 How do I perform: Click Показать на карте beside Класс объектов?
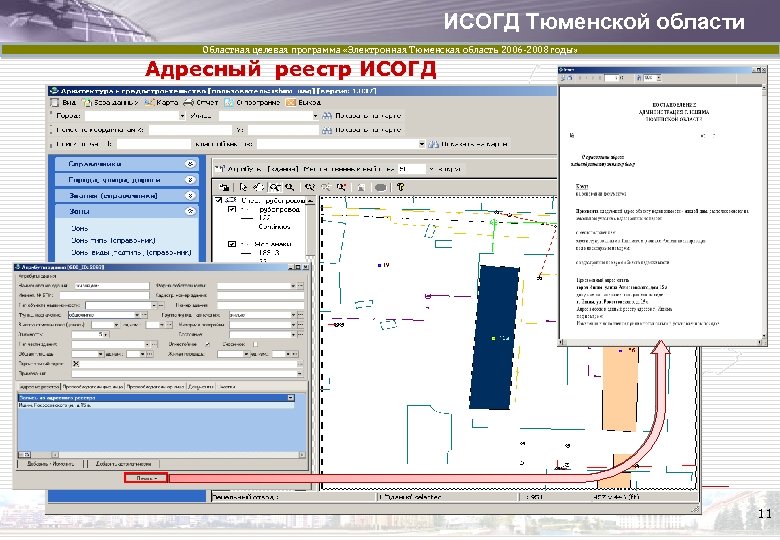pyautogui.click(x=469, y=144)
